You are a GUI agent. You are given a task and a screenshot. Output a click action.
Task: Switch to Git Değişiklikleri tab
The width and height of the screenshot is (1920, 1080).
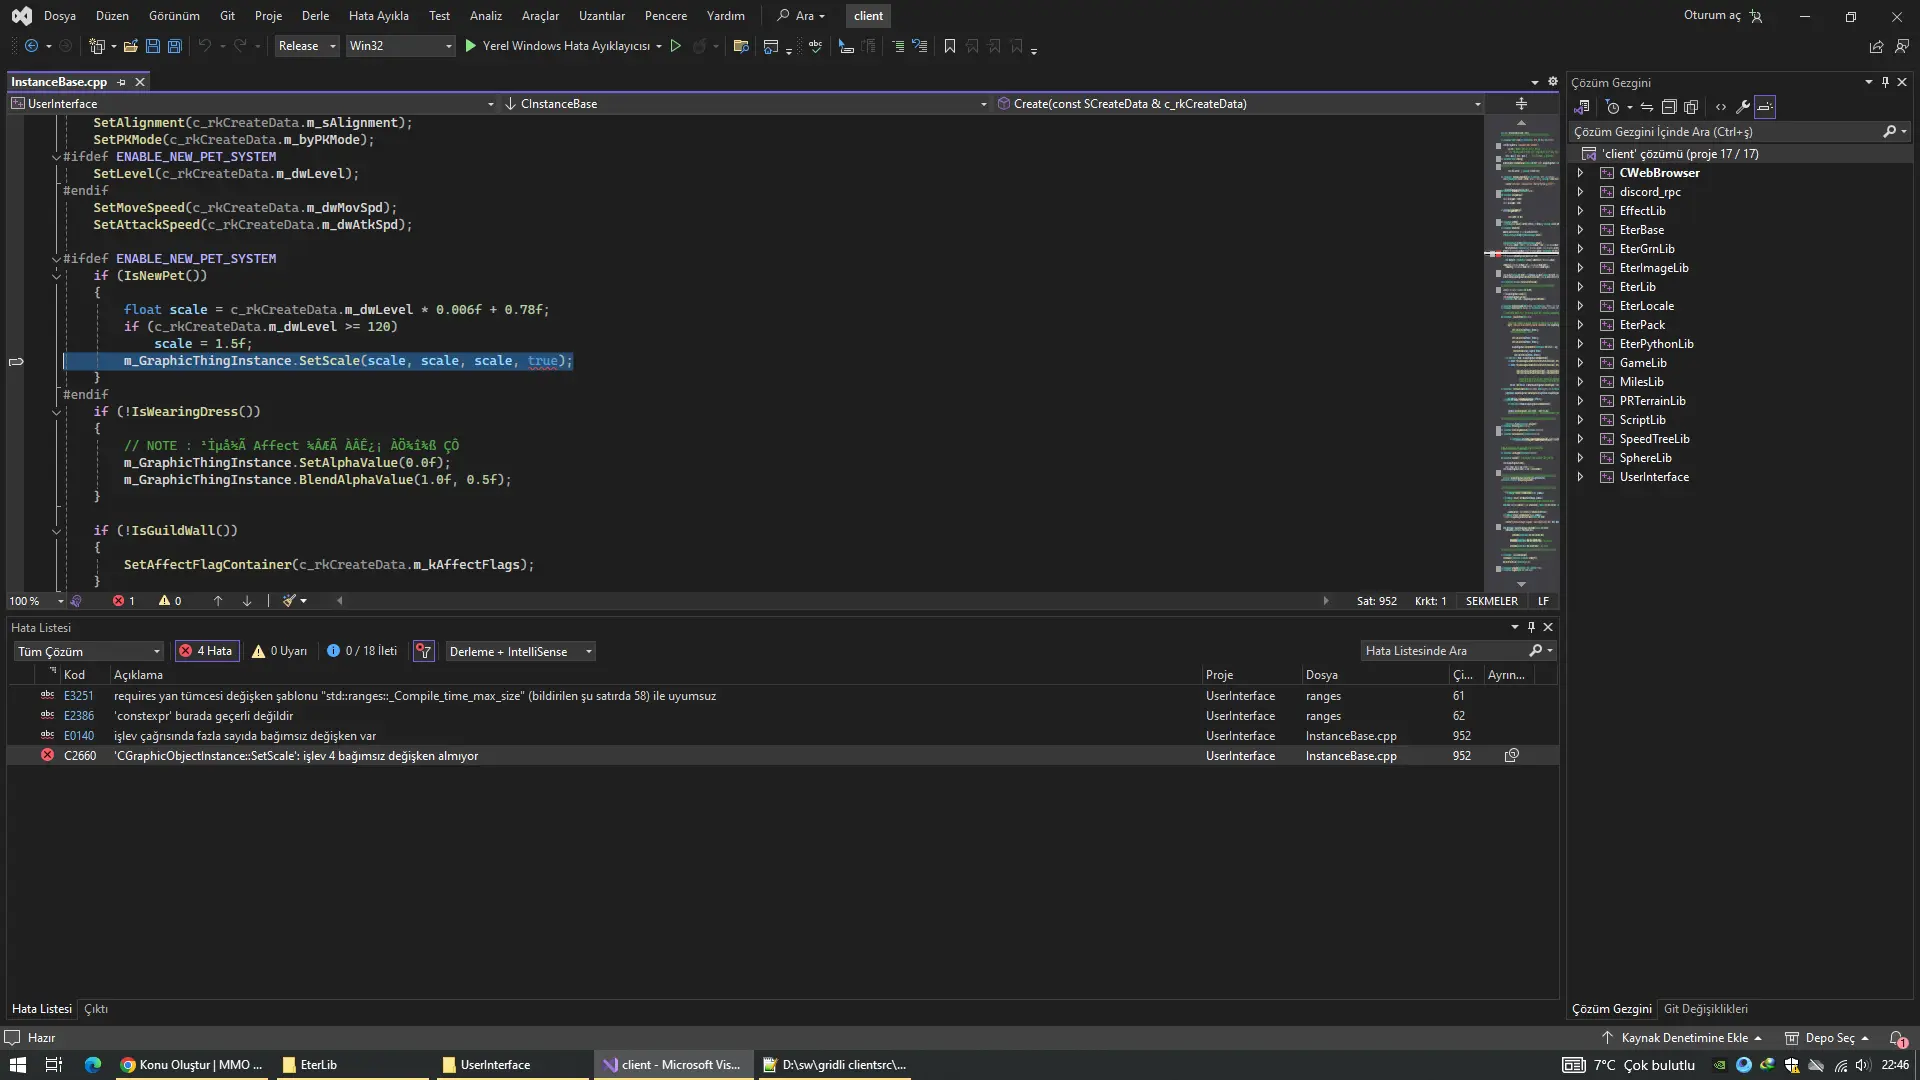tap(1705, 1009)
